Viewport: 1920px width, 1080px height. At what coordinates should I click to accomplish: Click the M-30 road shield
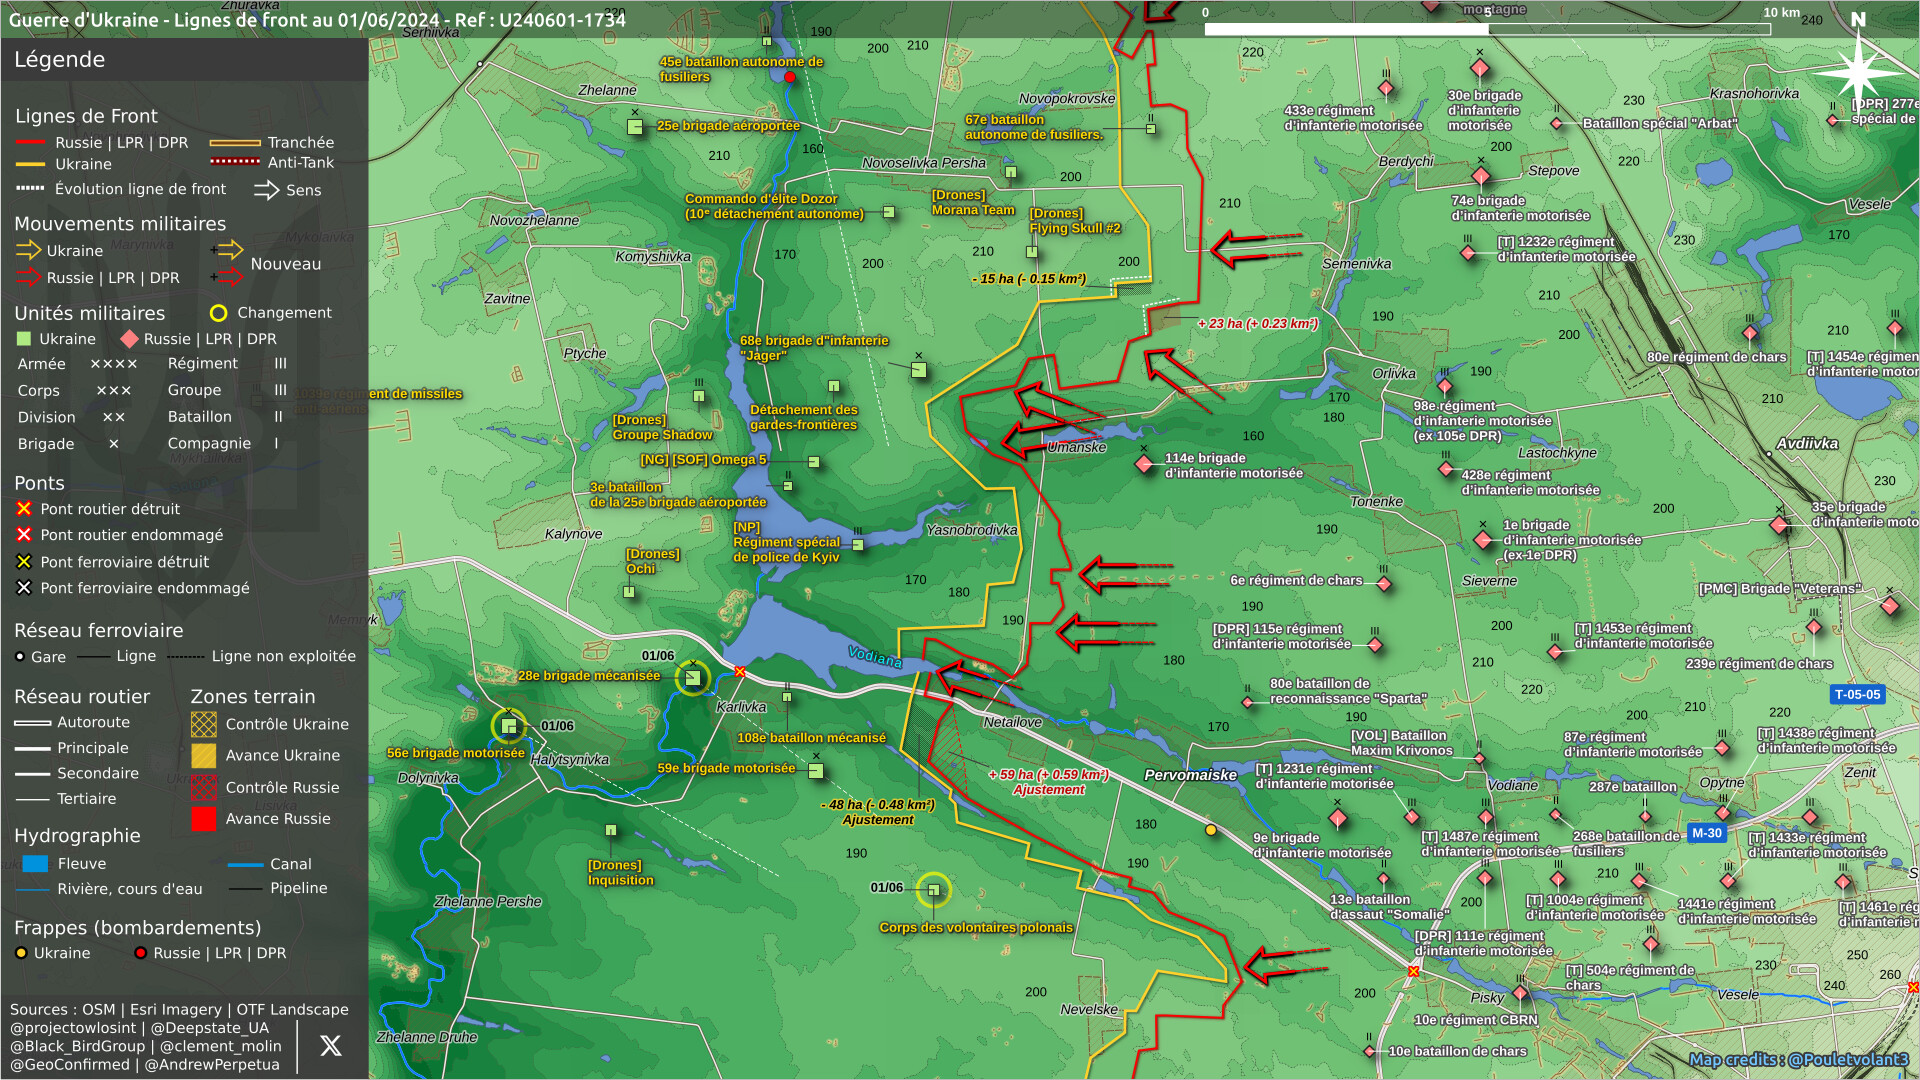coord(1707,833)
